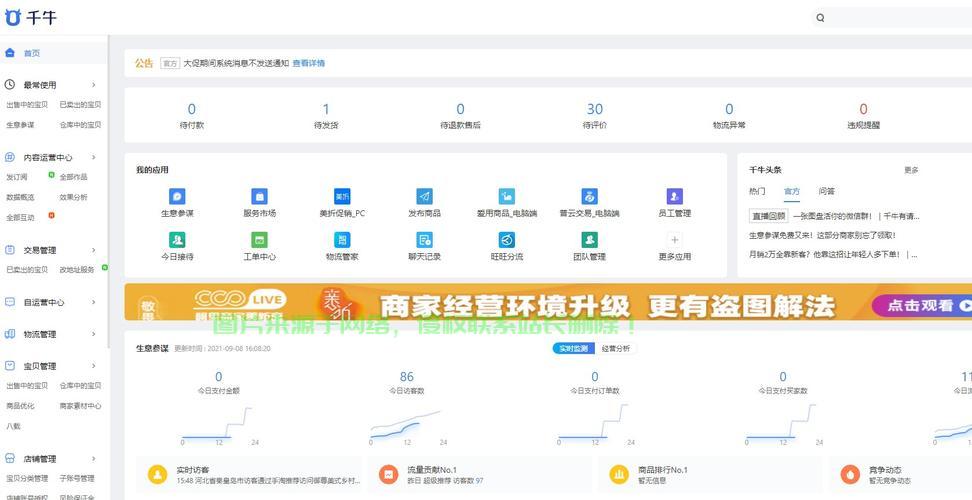
Task: Open the 发布商品 paper-plane icon
Action: [x=425, y=196]
